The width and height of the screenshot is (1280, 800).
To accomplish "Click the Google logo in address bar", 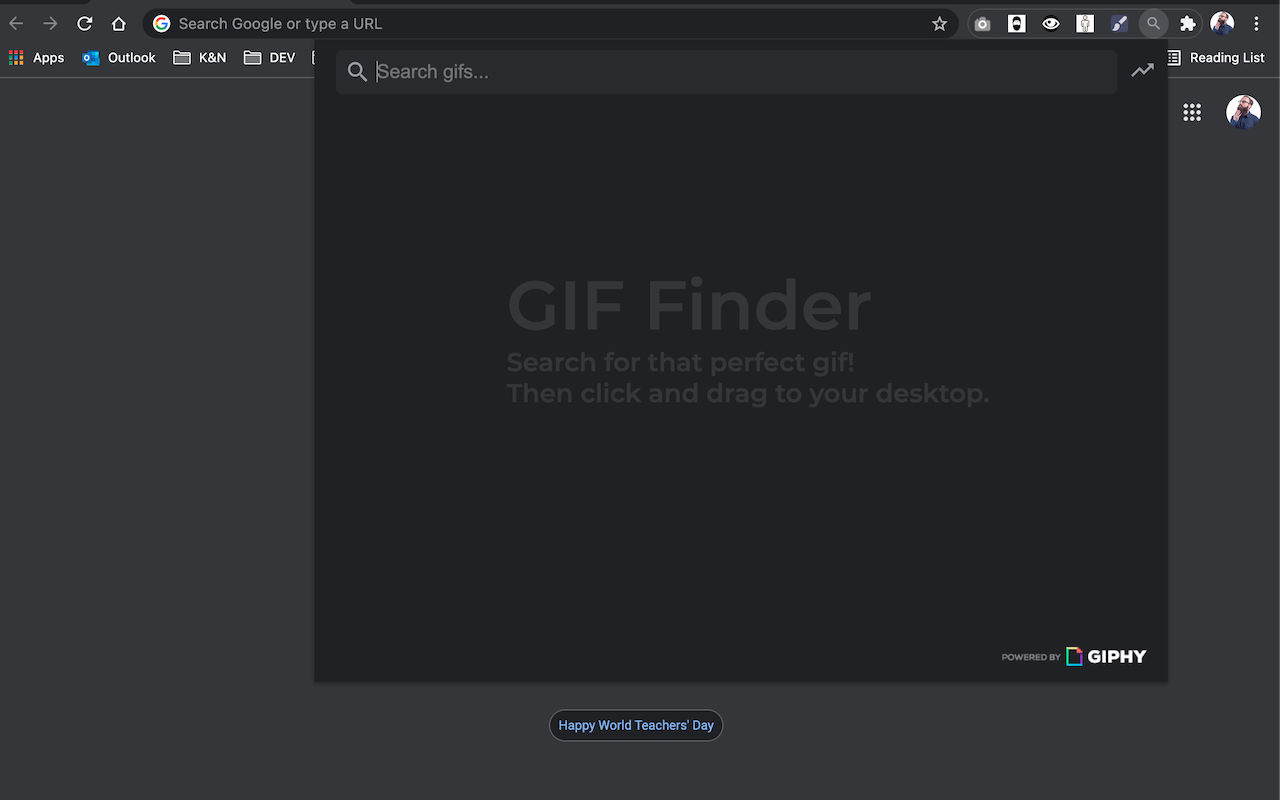I will 161,23.
